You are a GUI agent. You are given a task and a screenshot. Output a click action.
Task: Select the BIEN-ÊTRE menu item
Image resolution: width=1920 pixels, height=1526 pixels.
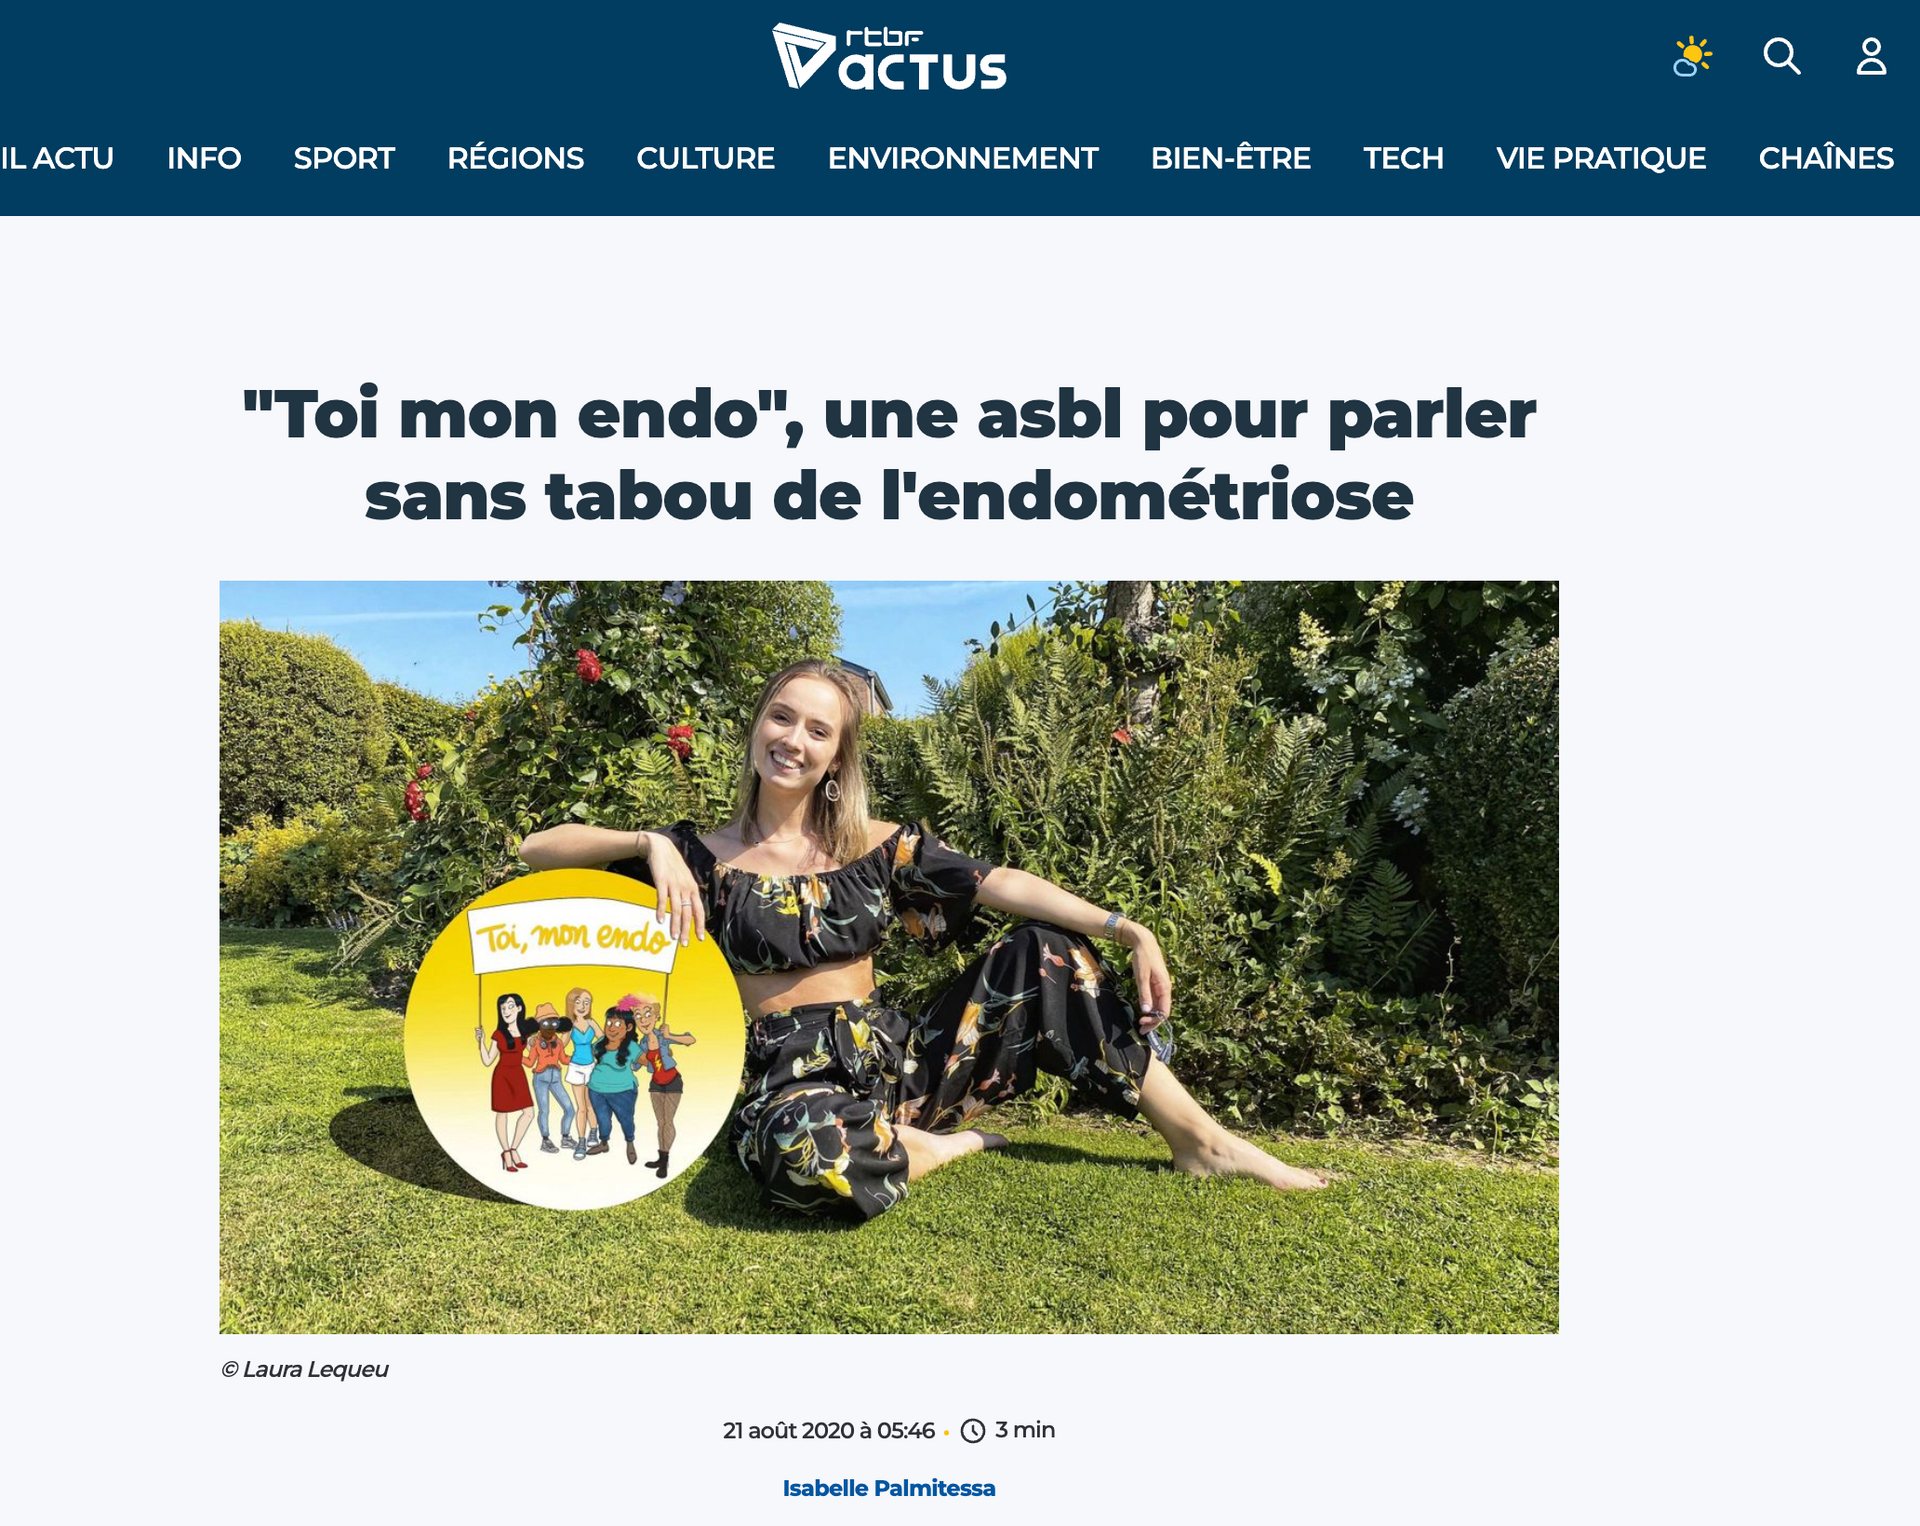pyautogui.click(x=1230, y=158)
